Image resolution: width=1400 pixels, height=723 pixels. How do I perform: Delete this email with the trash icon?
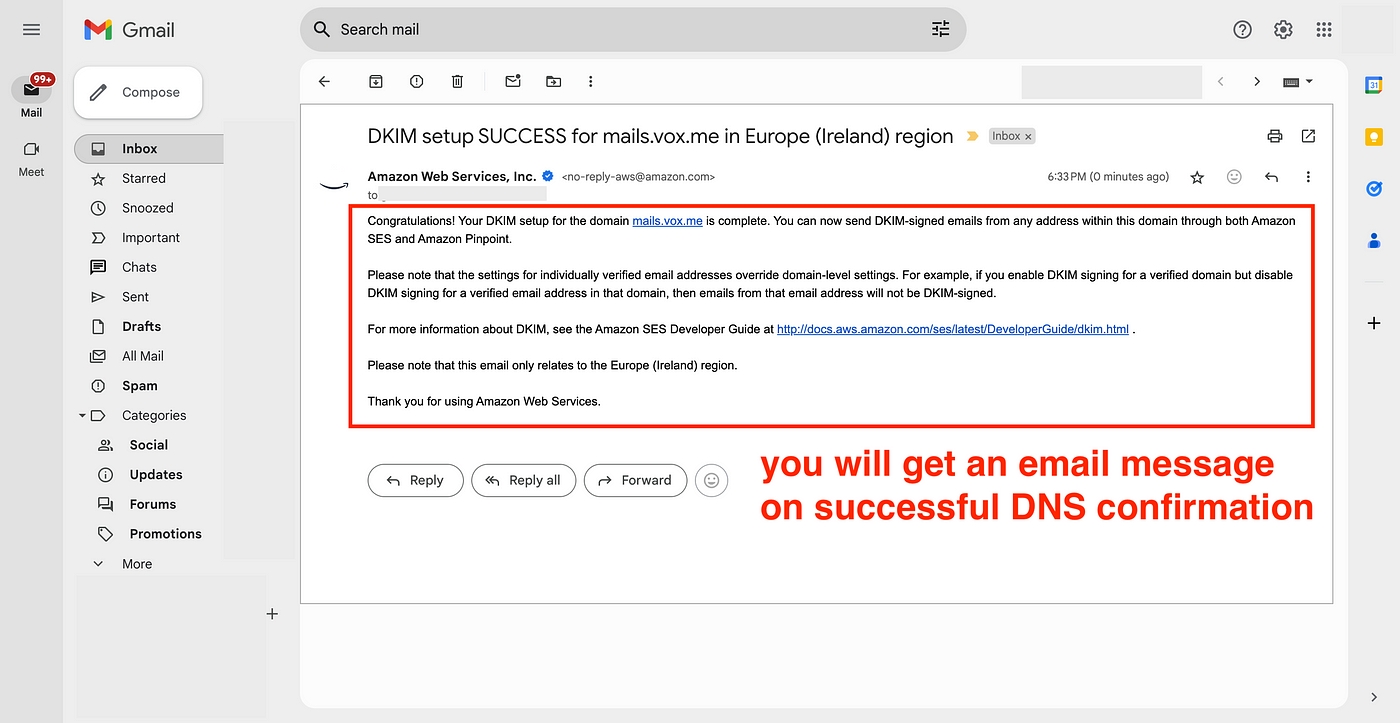[x=457, y=81]
